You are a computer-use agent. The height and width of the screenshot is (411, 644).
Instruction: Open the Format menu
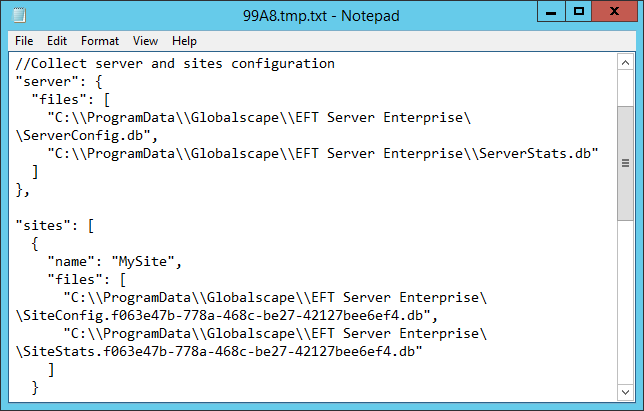(100, 41)
